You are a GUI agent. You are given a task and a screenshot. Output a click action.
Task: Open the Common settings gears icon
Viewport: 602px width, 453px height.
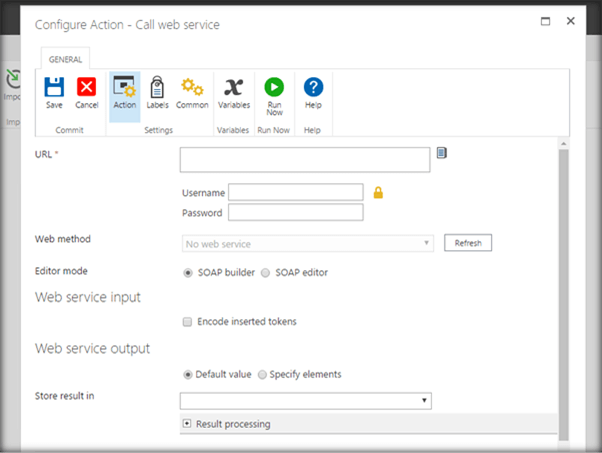192,87
